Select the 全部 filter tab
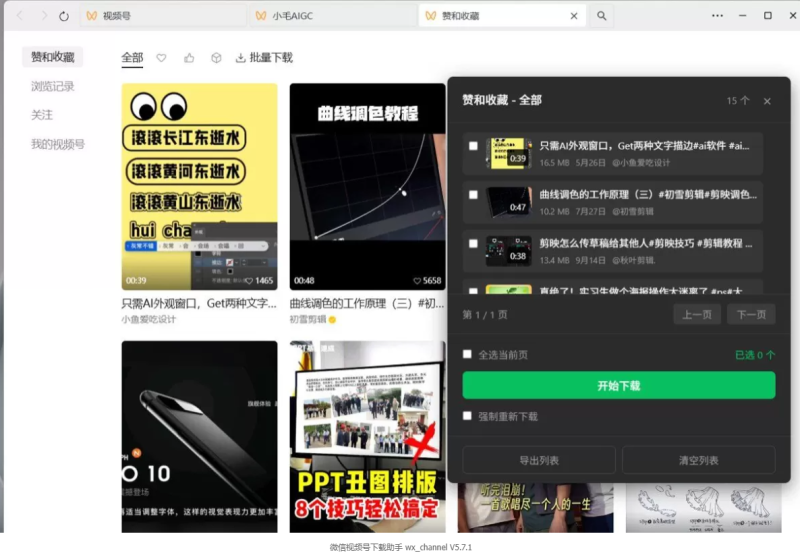 pos(132,58)
